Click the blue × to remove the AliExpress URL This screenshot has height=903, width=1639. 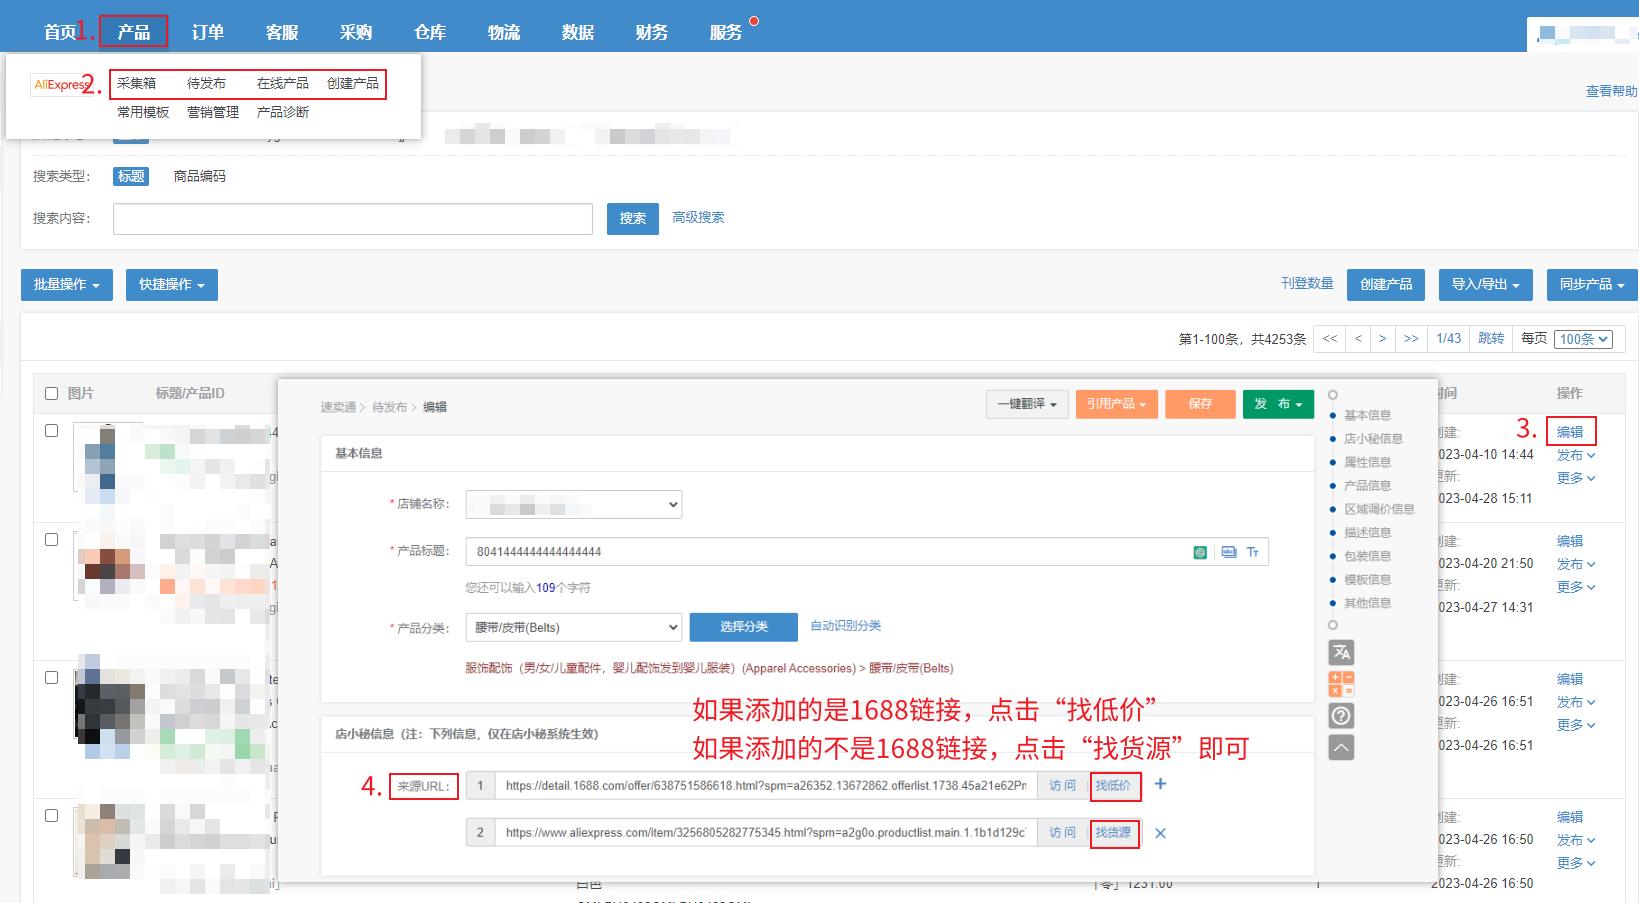tap(1160, 833)
